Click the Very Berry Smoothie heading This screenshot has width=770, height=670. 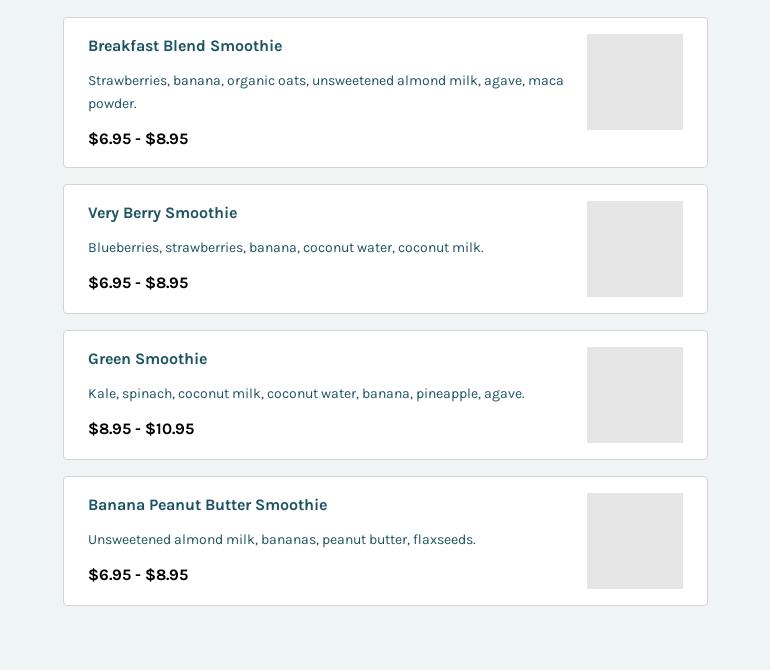pyautogui.click(x=162, y=213)
